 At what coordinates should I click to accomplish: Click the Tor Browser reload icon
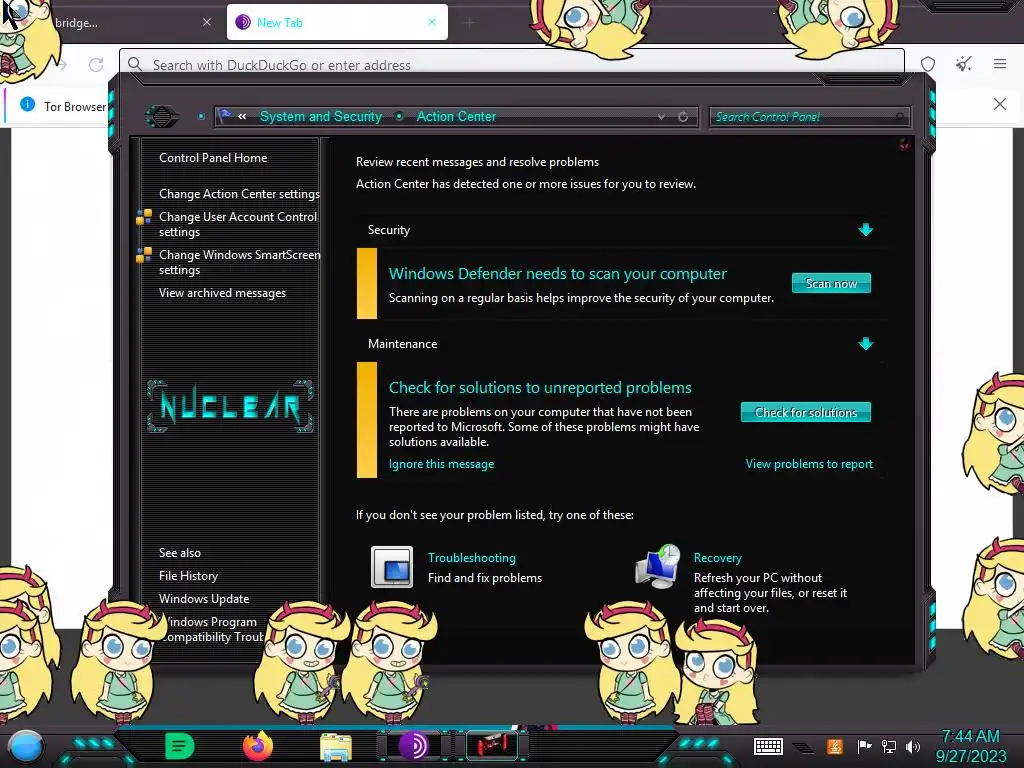click(x=96, y=65)
